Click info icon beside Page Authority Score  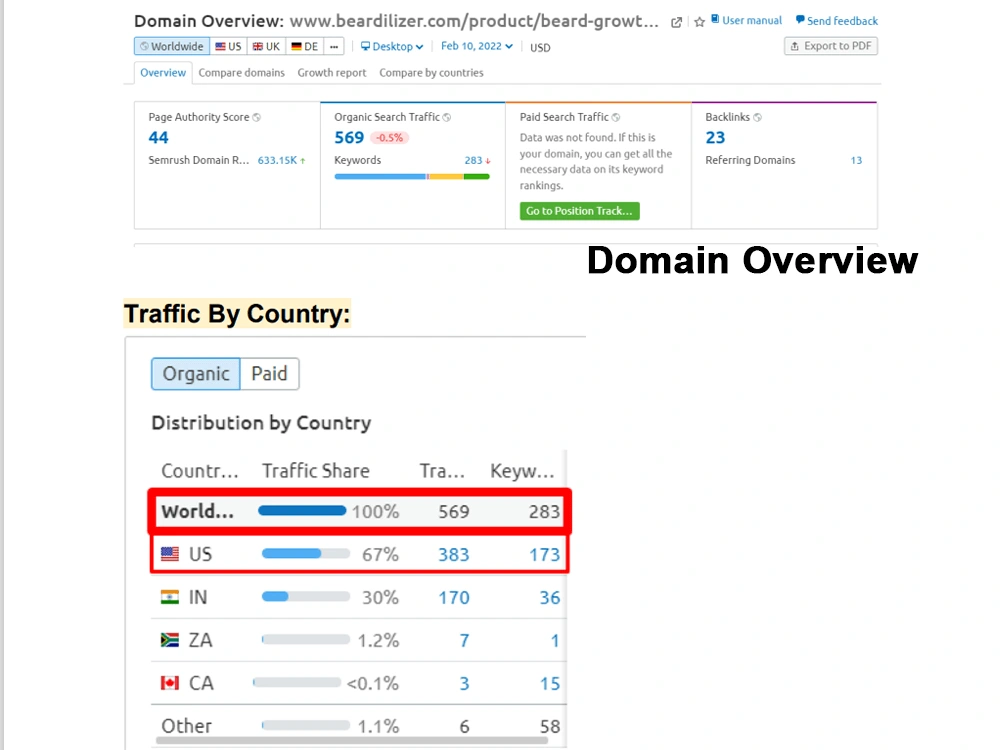pos(256,117)
